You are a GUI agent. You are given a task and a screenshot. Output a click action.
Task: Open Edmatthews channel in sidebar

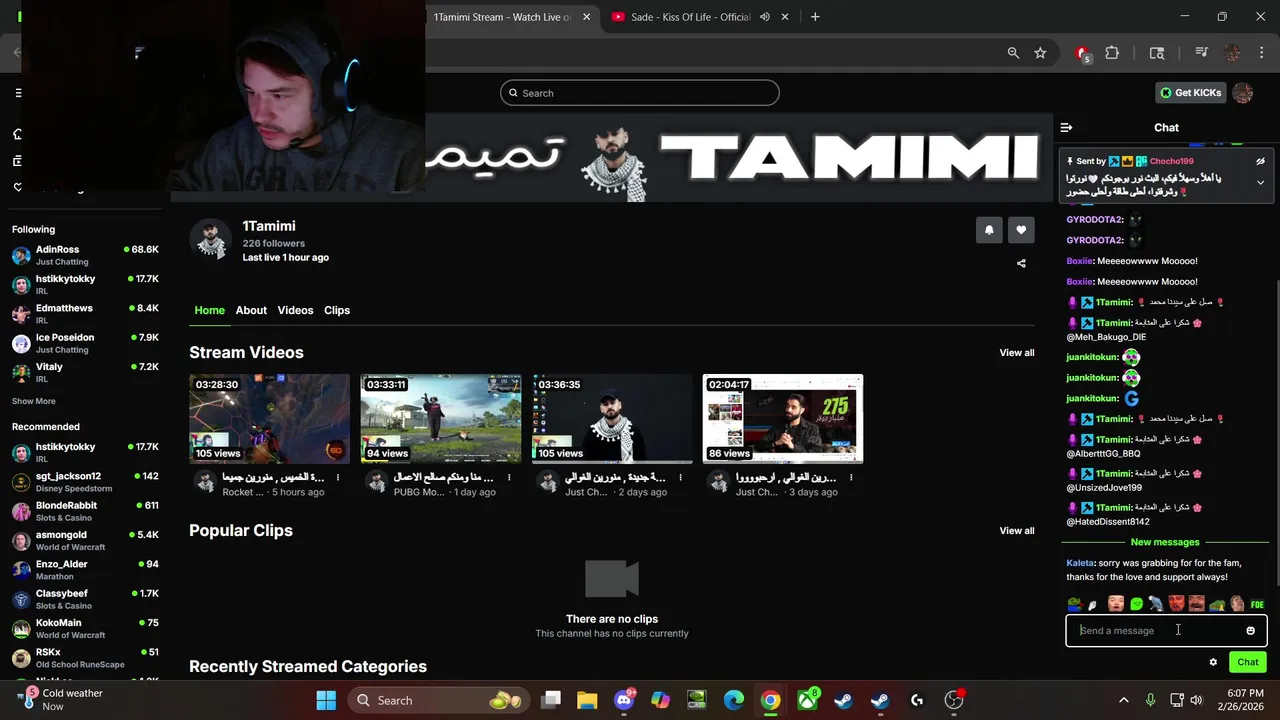point(85,314)
